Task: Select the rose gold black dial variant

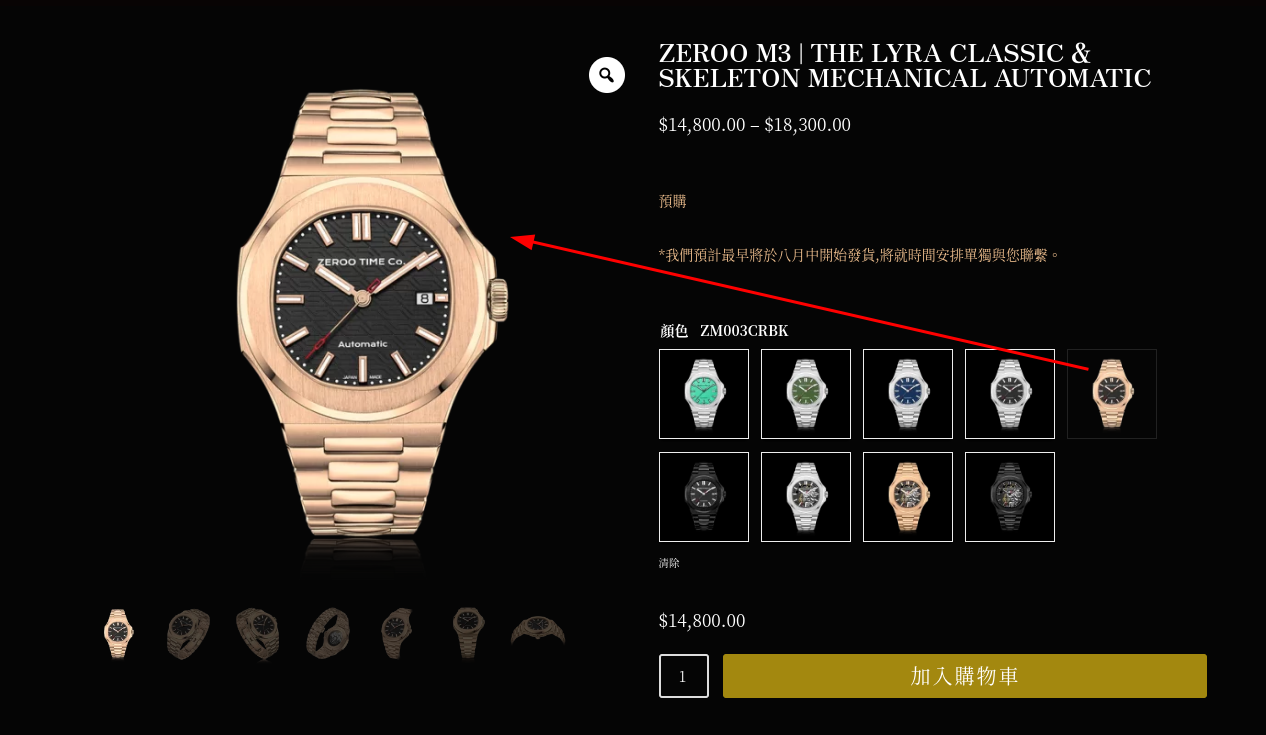Action: pyautogui.click(x=1112, y=394)
